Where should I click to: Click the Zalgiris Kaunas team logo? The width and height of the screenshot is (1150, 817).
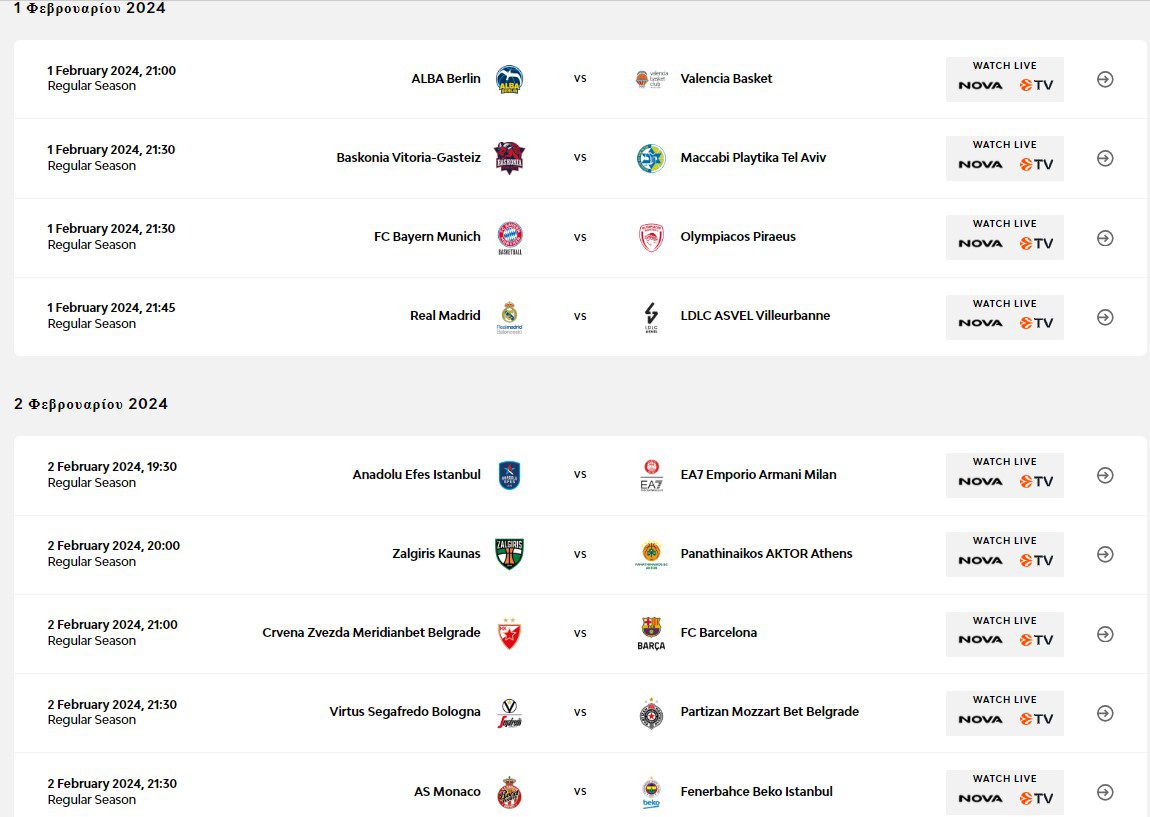point(510,554)
